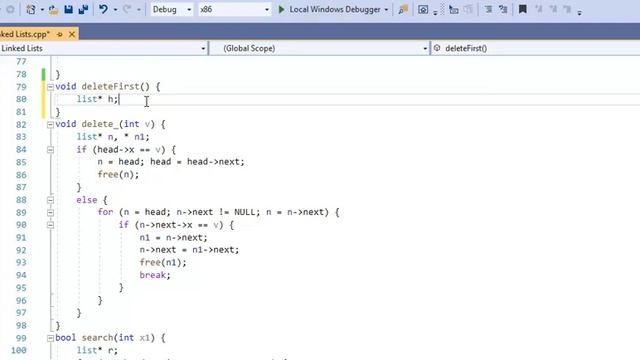The height and width of the screenshot is (360, 640).
Task: Click the increase line indent icon
Action: coord(503,9)
